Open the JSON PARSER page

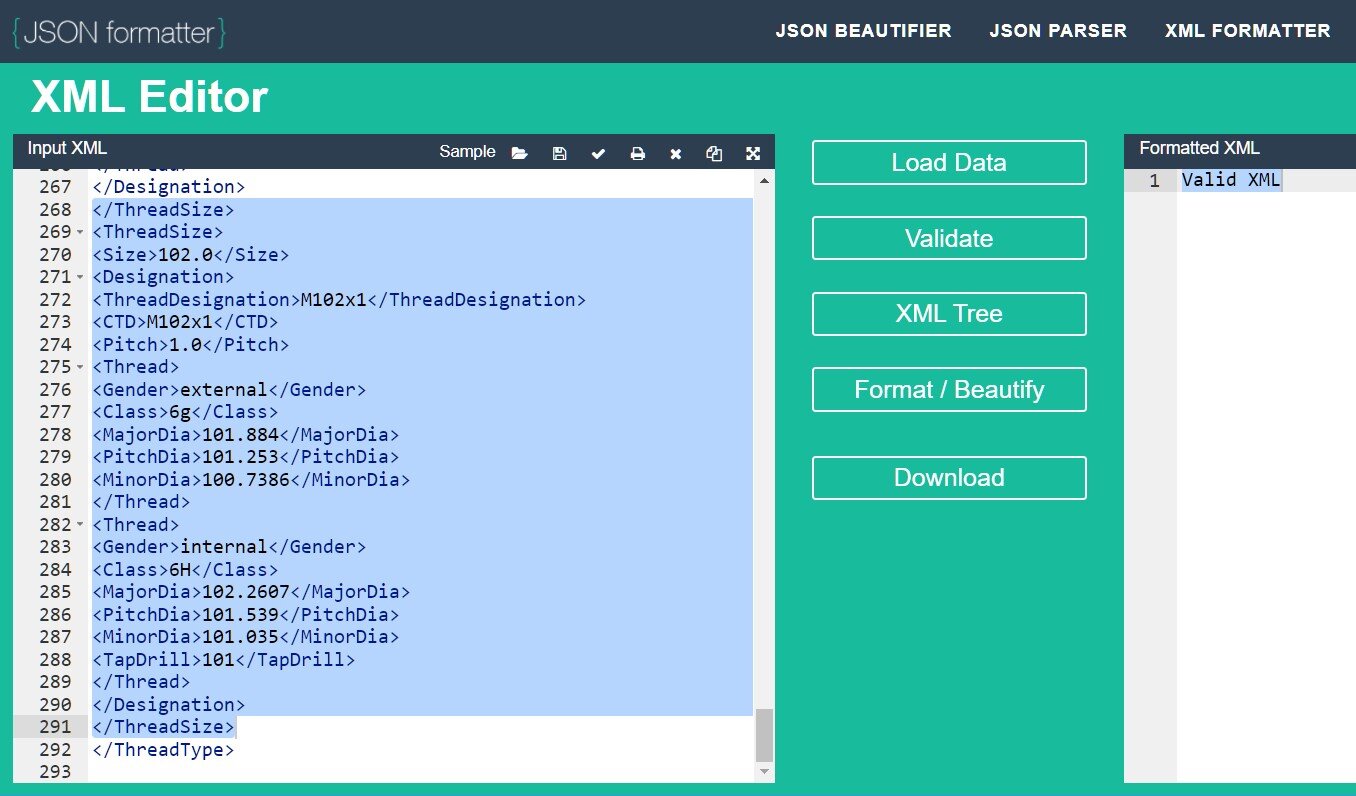pos(1058,31)
